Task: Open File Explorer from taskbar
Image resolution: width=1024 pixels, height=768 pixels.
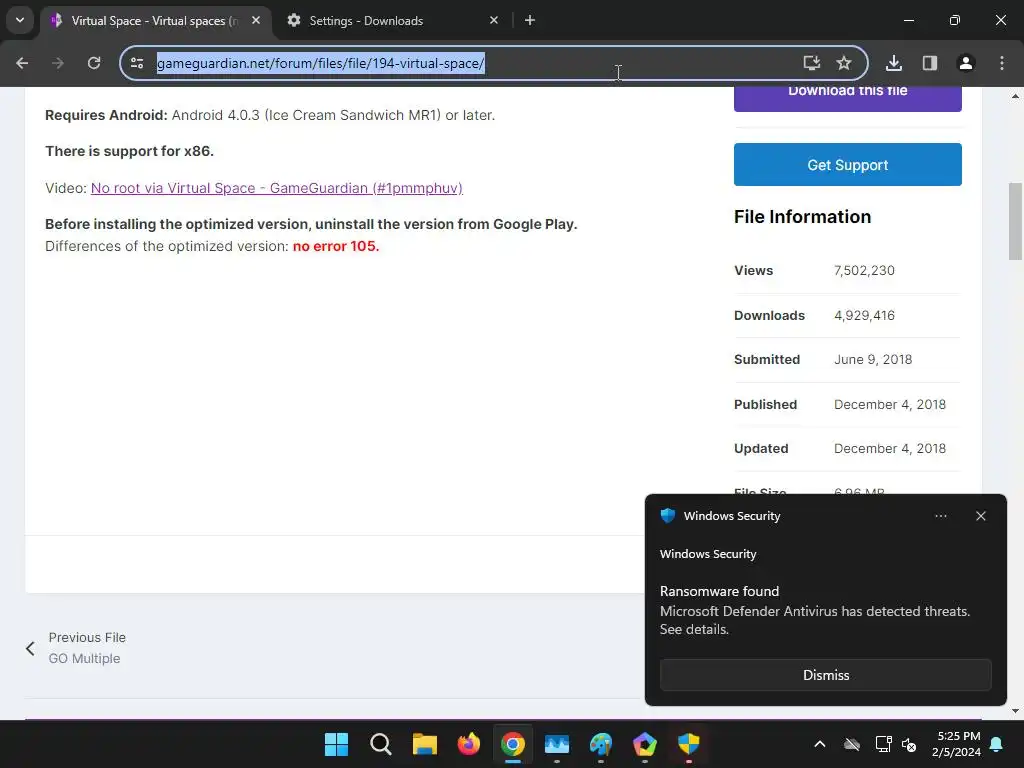Action: pyautogui.click(x=424, y=744)
